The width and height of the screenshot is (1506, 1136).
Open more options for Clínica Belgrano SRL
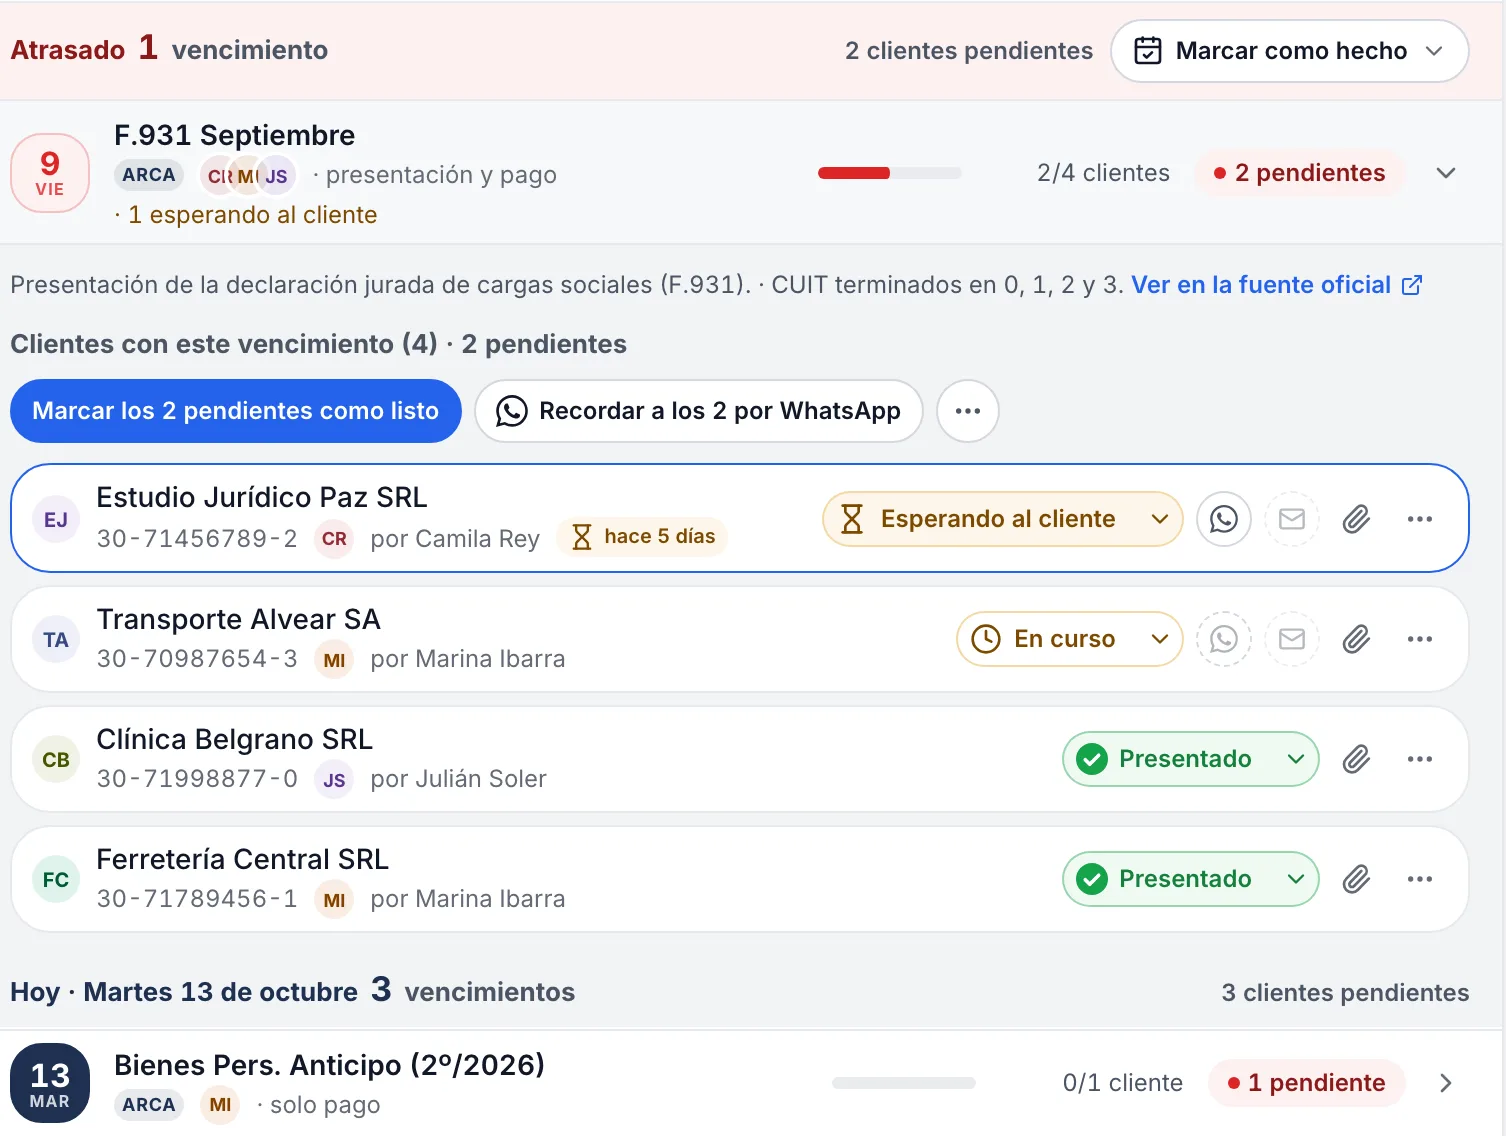(1420, 759)
